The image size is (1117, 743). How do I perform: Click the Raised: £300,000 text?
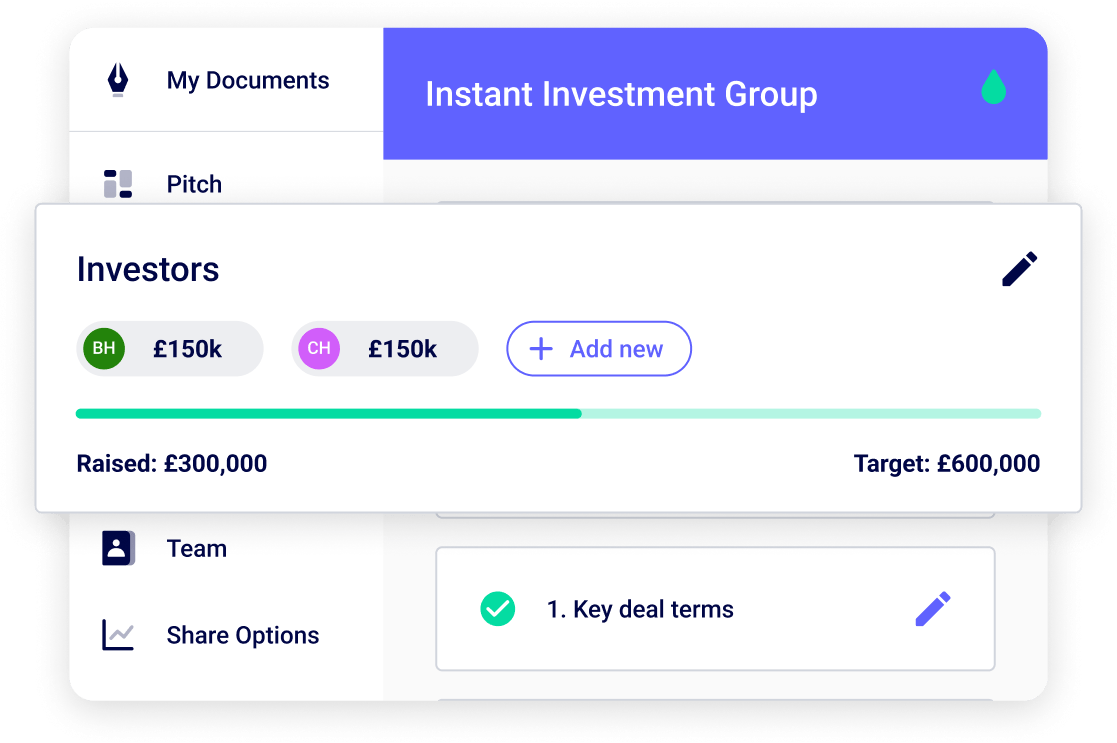(x=172, y=464)
